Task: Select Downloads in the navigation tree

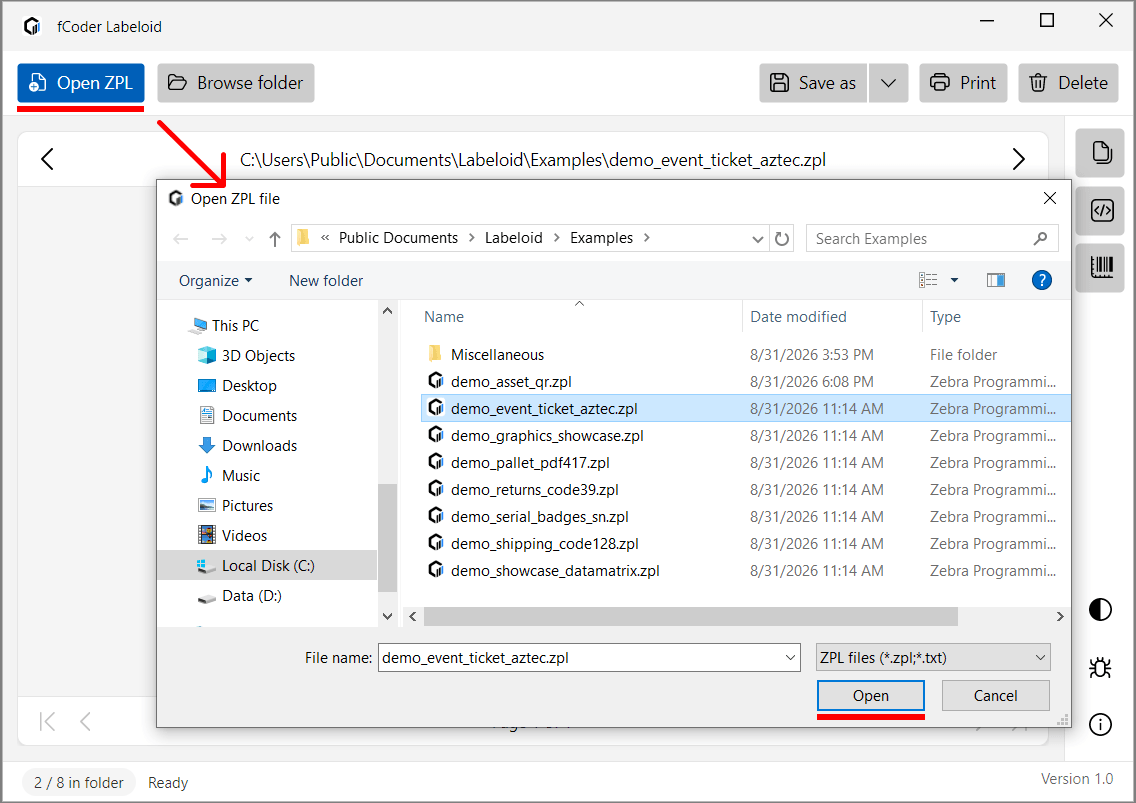Action: click(259, 446)
